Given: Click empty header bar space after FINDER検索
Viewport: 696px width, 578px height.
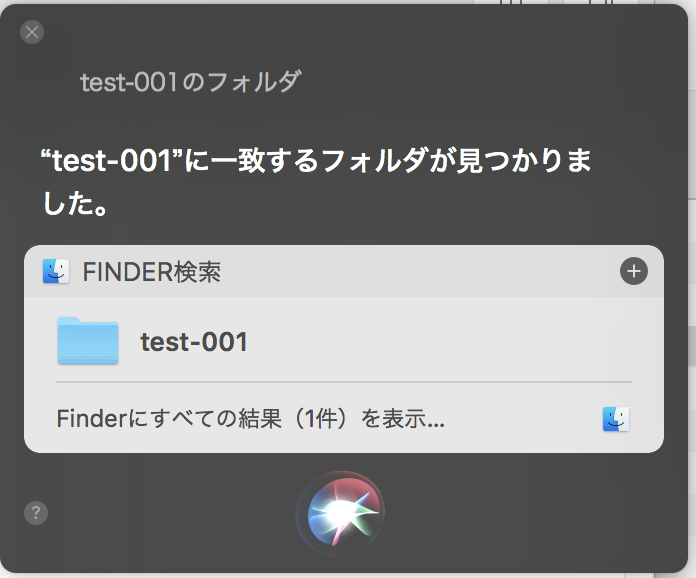Looking at the screenshot, I should (x=420, y=272).
